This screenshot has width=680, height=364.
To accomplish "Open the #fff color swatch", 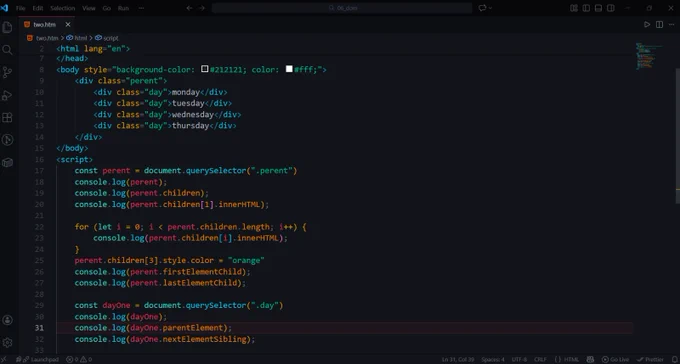I will click(x=289, y=69).
